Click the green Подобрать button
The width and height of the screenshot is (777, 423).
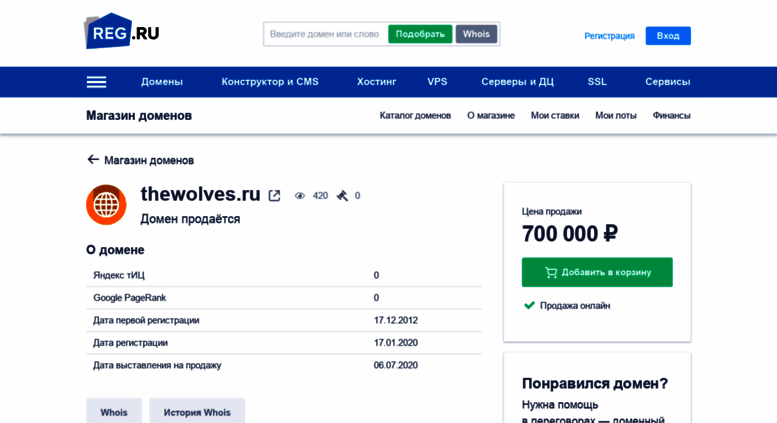click(420, 34)
